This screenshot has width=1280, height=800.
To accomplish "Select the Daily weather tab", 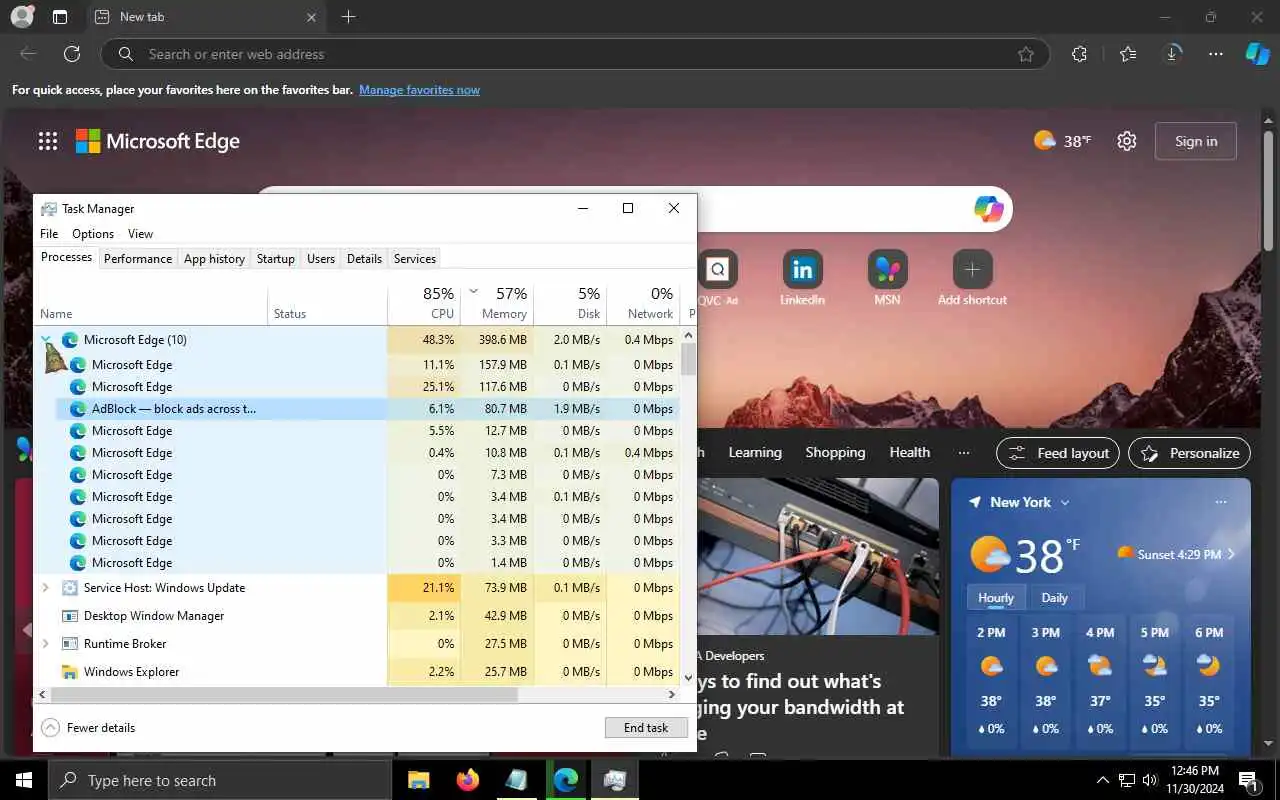I will point(1054,598).
